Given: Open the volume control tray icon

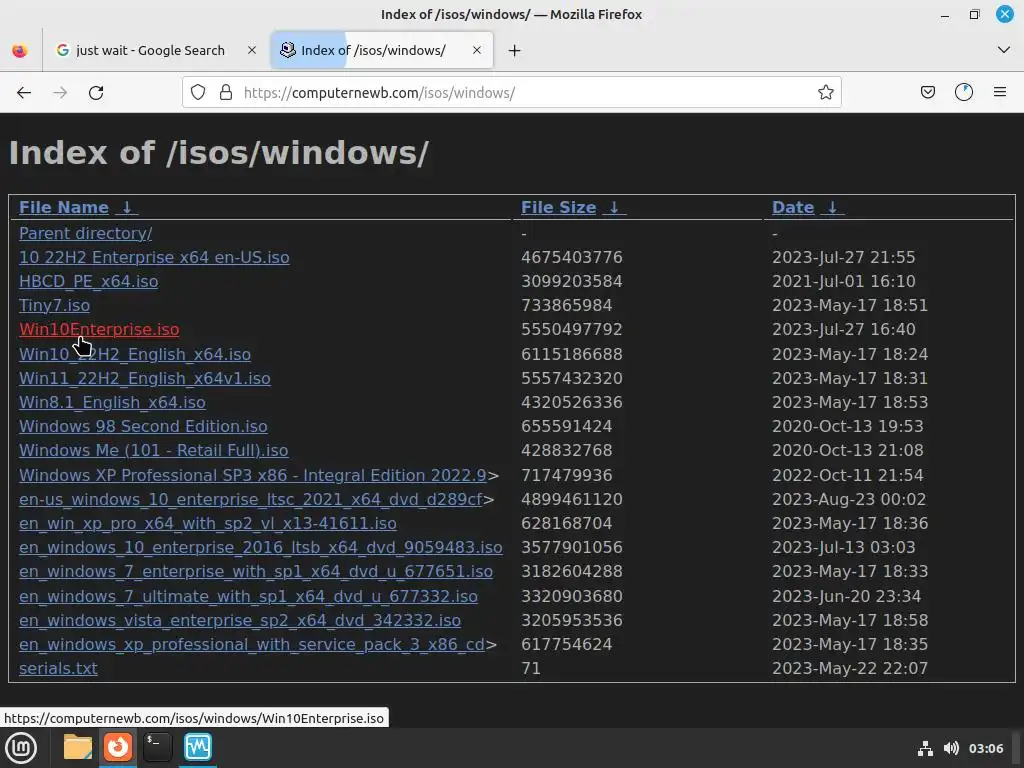Looking at the screenshot, I should pyautogui.click(x=952, y=748).
